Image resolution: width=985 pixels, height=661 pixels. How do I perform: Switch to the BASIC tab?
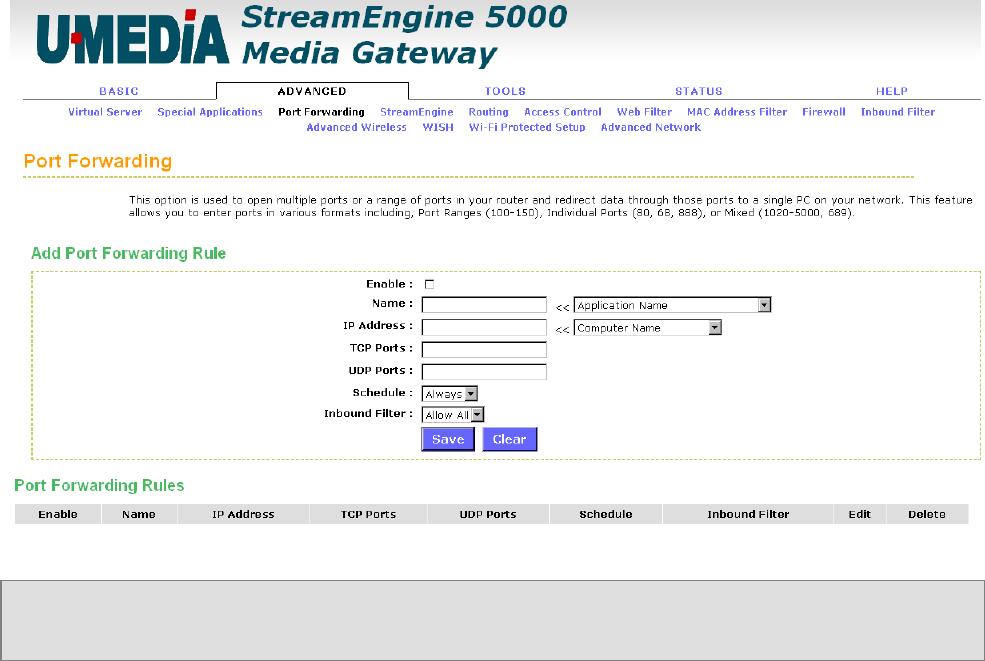[x=119, y=91]
